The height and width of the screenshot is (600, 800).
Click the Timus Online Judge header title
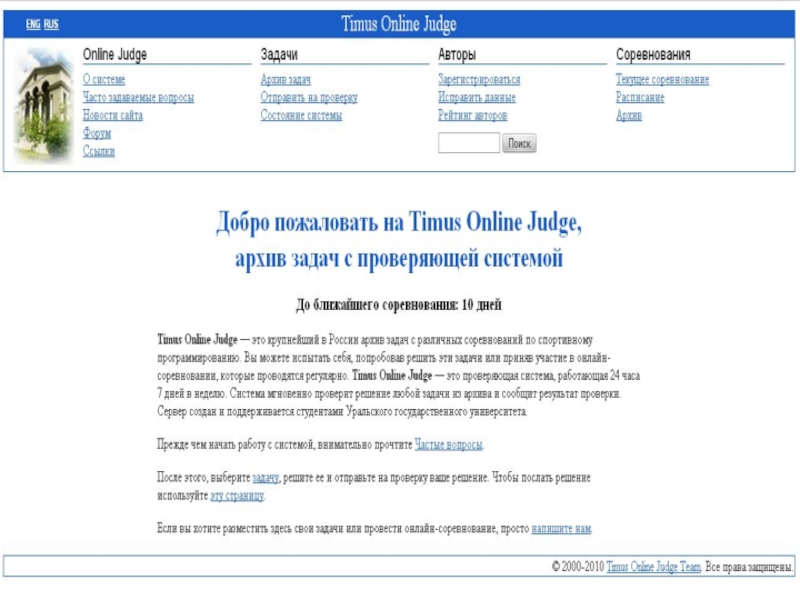tap(399, 24)
